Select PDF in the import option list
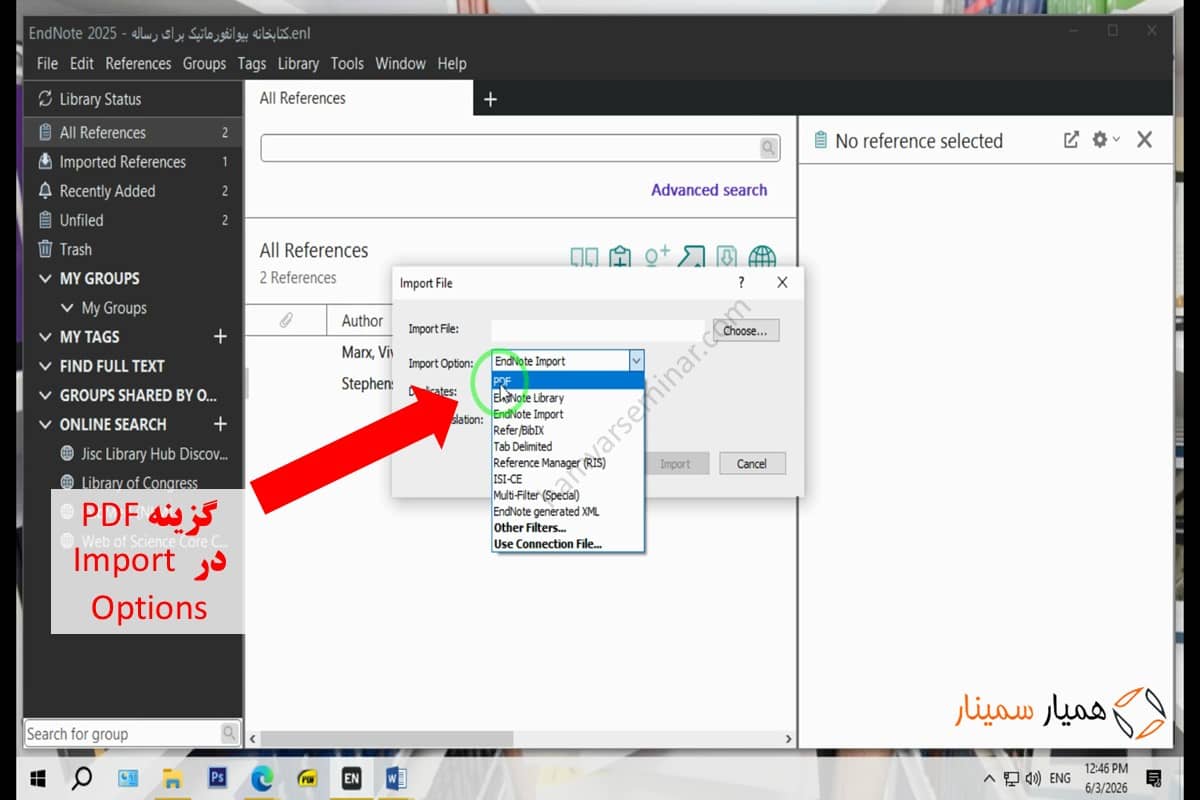Screen dimensions: 1200x800 pos(568,381)
